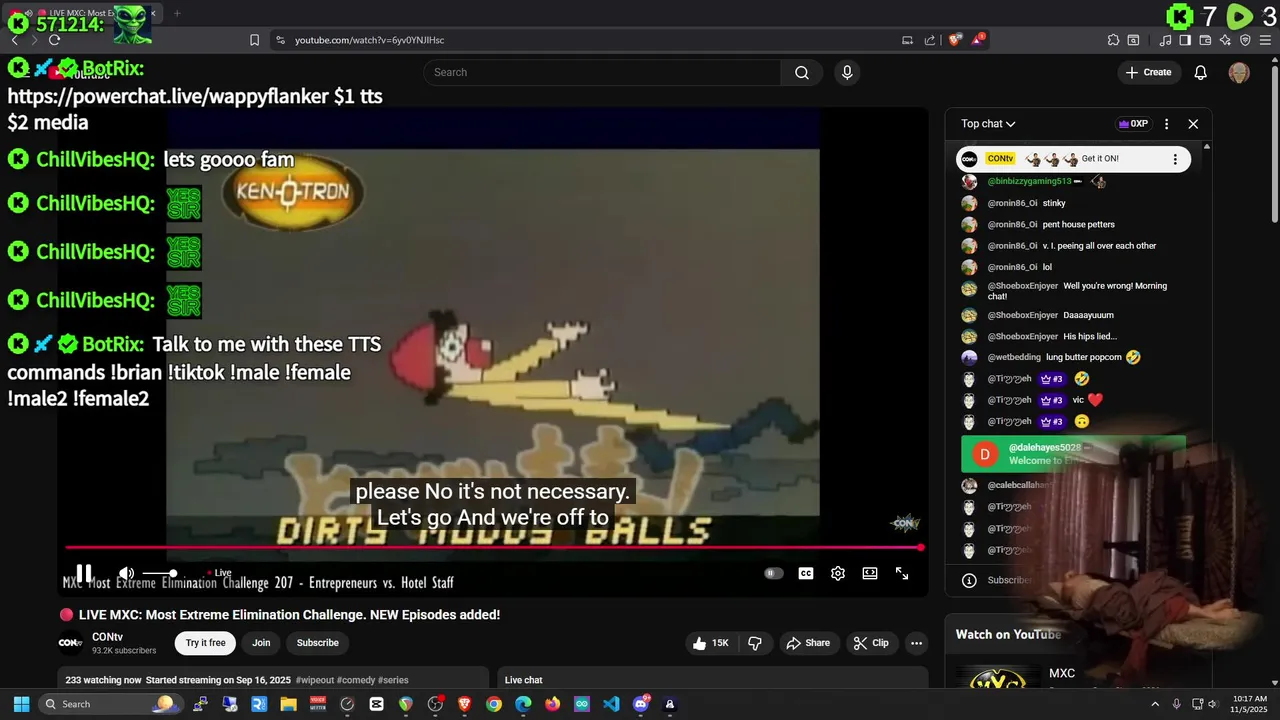
Task: Open a new browser tab
Action: point(177,13)
